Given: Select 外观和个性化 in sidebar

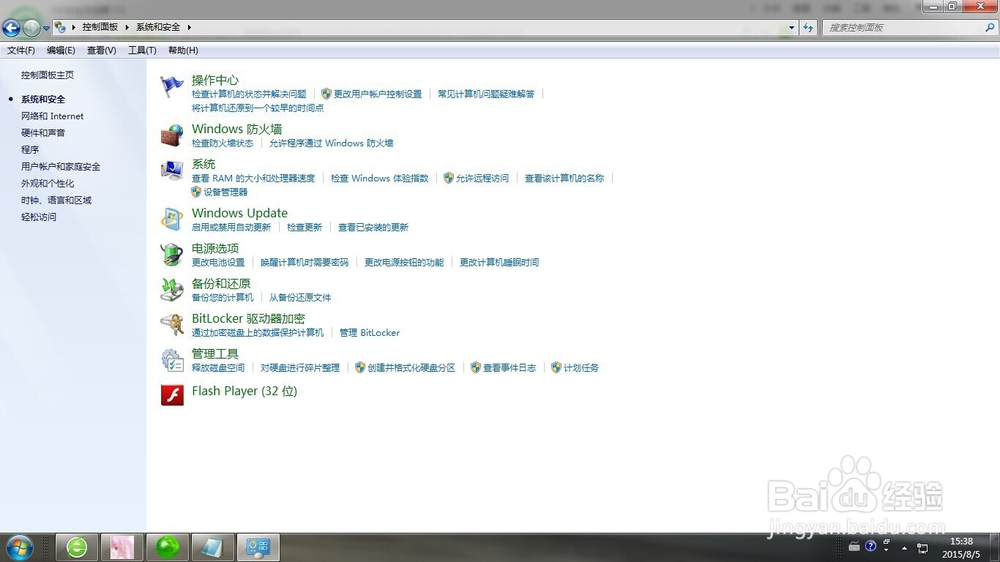Looking at the screenshot, I should [x=47, y=183].
